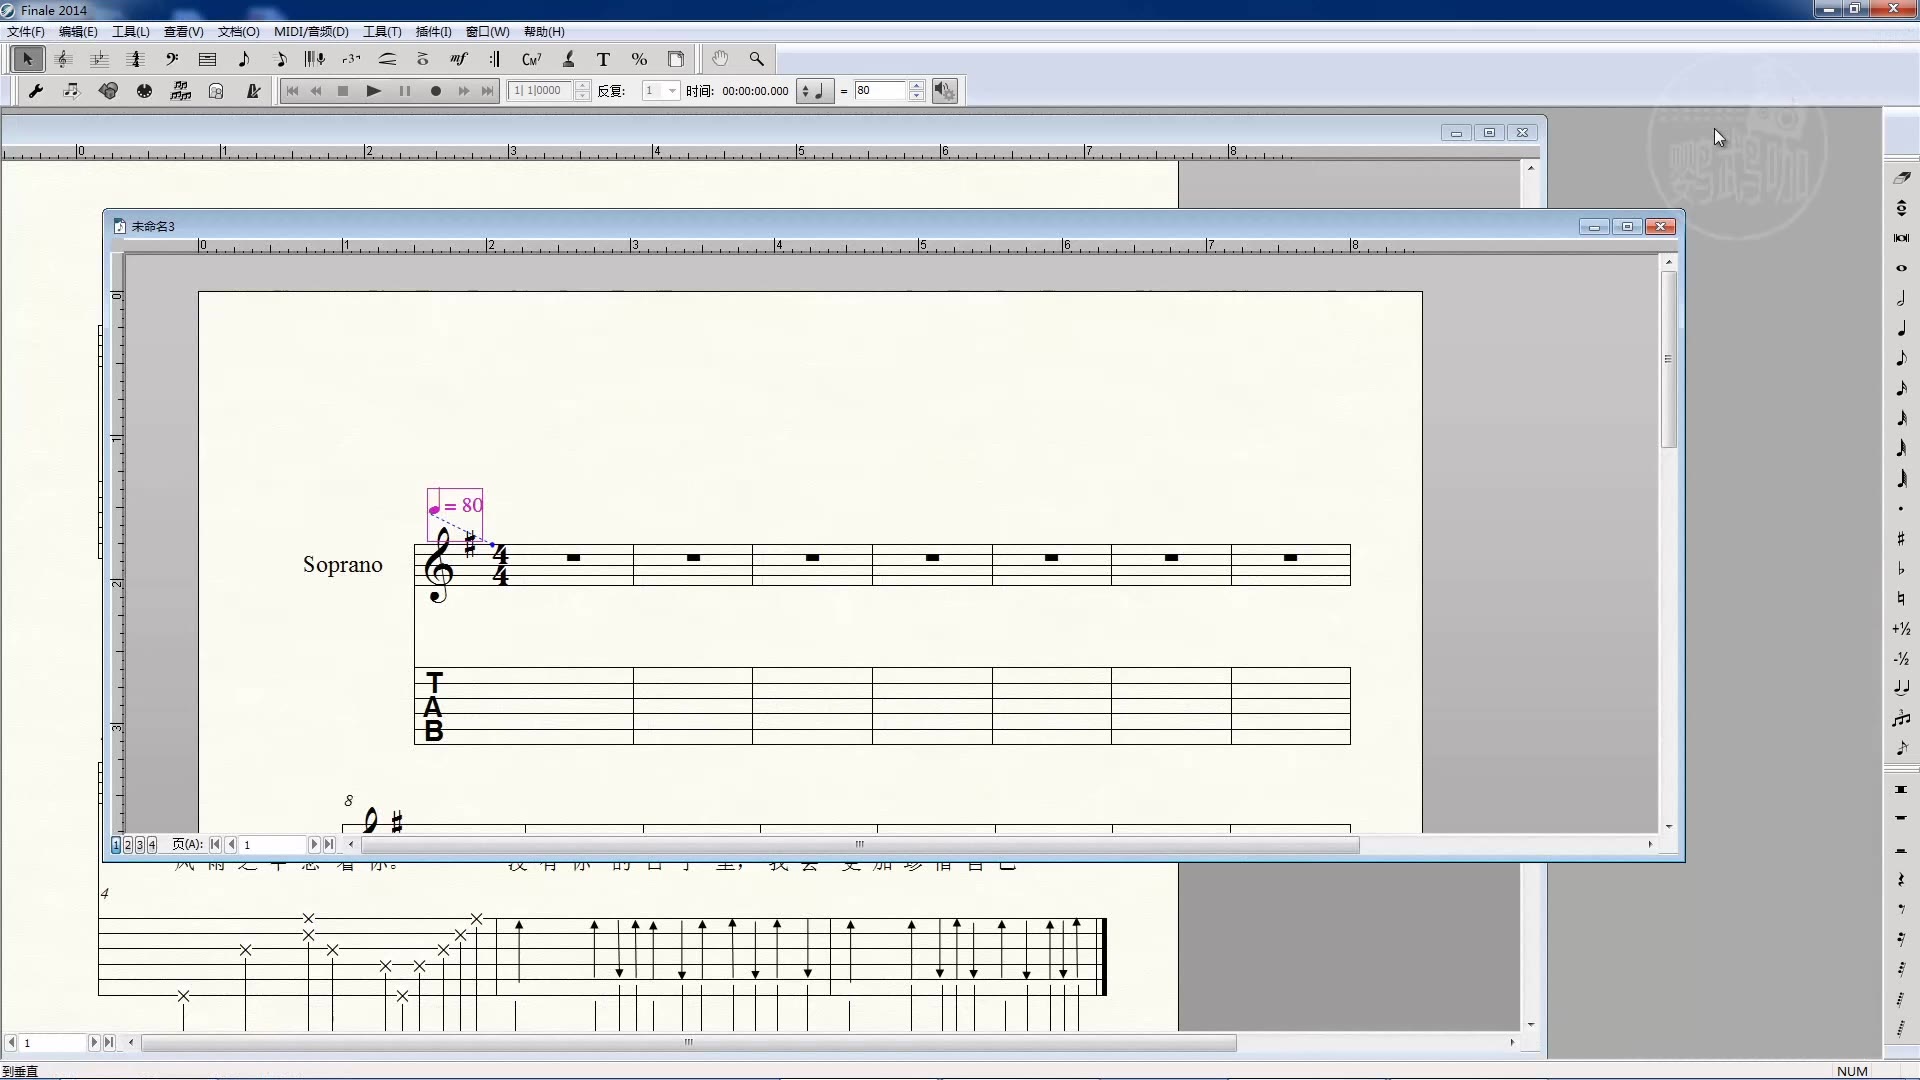Screen dimensions: 1920x1080
Task: Go to next page in 未命名3 window
Action: pos(313,845)
